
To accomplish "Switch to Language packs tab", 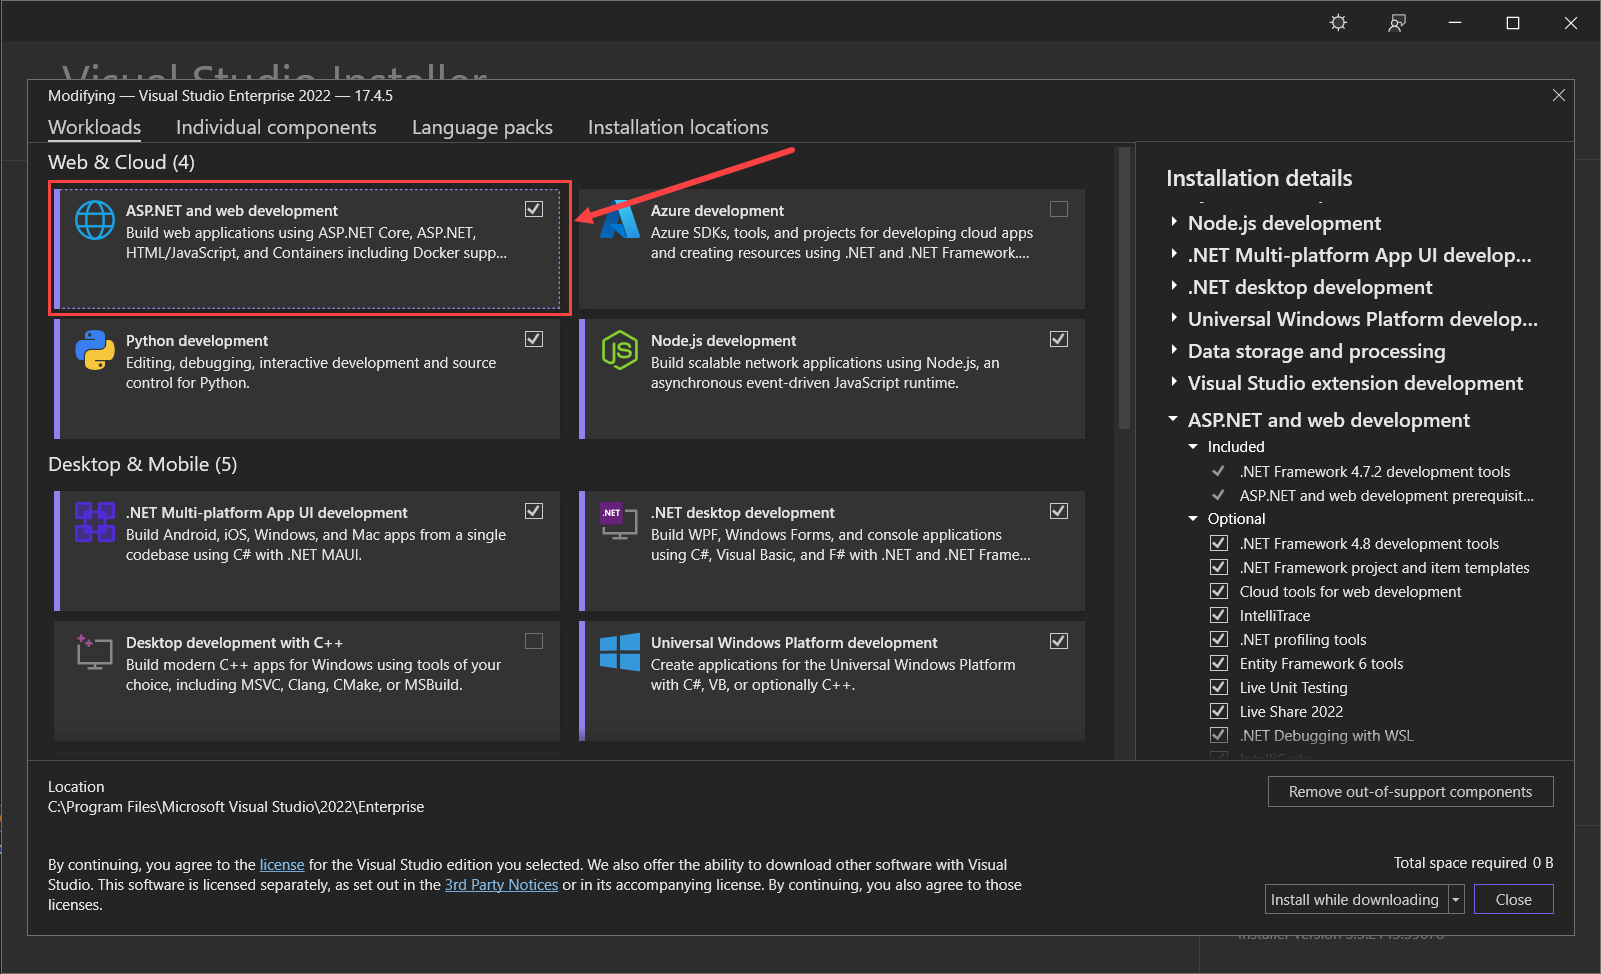I will pos(482,128).
